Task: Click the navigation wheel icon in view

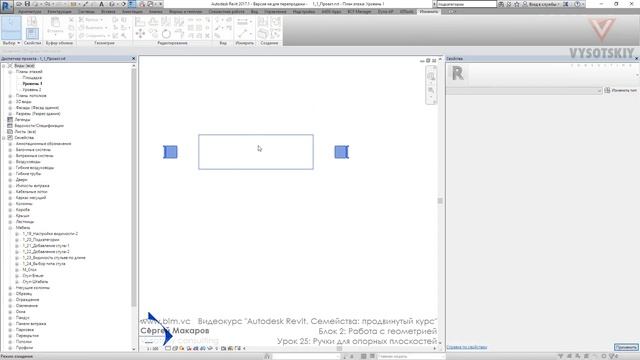Action: point(431,76)
